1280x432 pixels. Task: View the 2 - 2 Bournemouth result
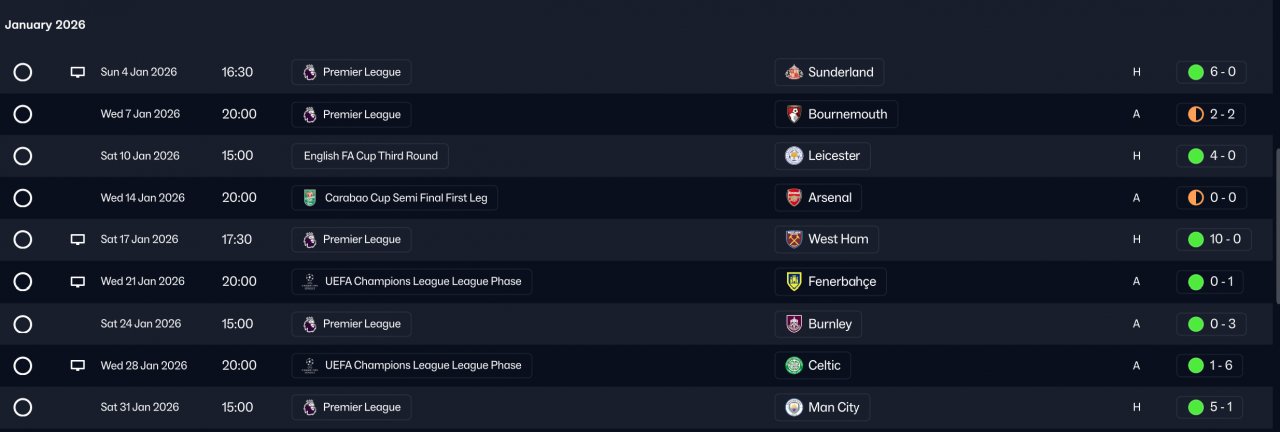pyautogui.click(x=1211, y=114)
